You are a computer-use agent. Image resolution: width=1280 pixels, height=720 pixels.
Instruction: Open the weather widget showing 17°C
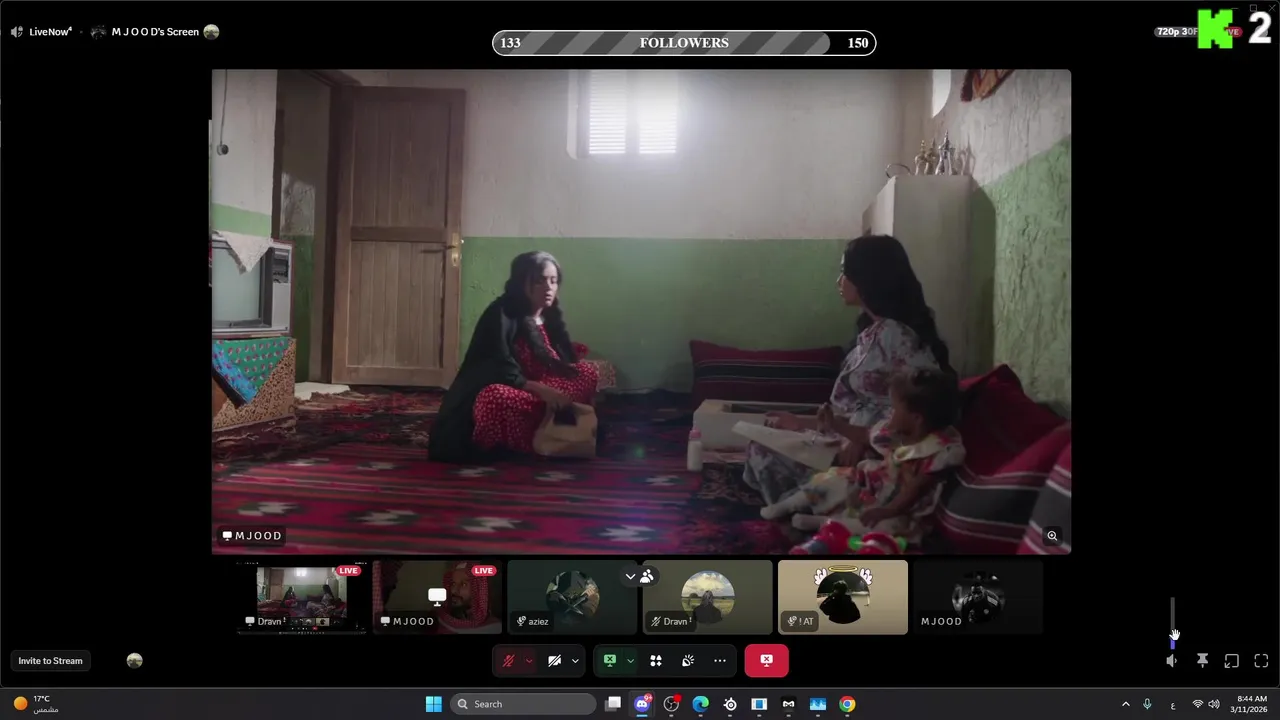36,704
